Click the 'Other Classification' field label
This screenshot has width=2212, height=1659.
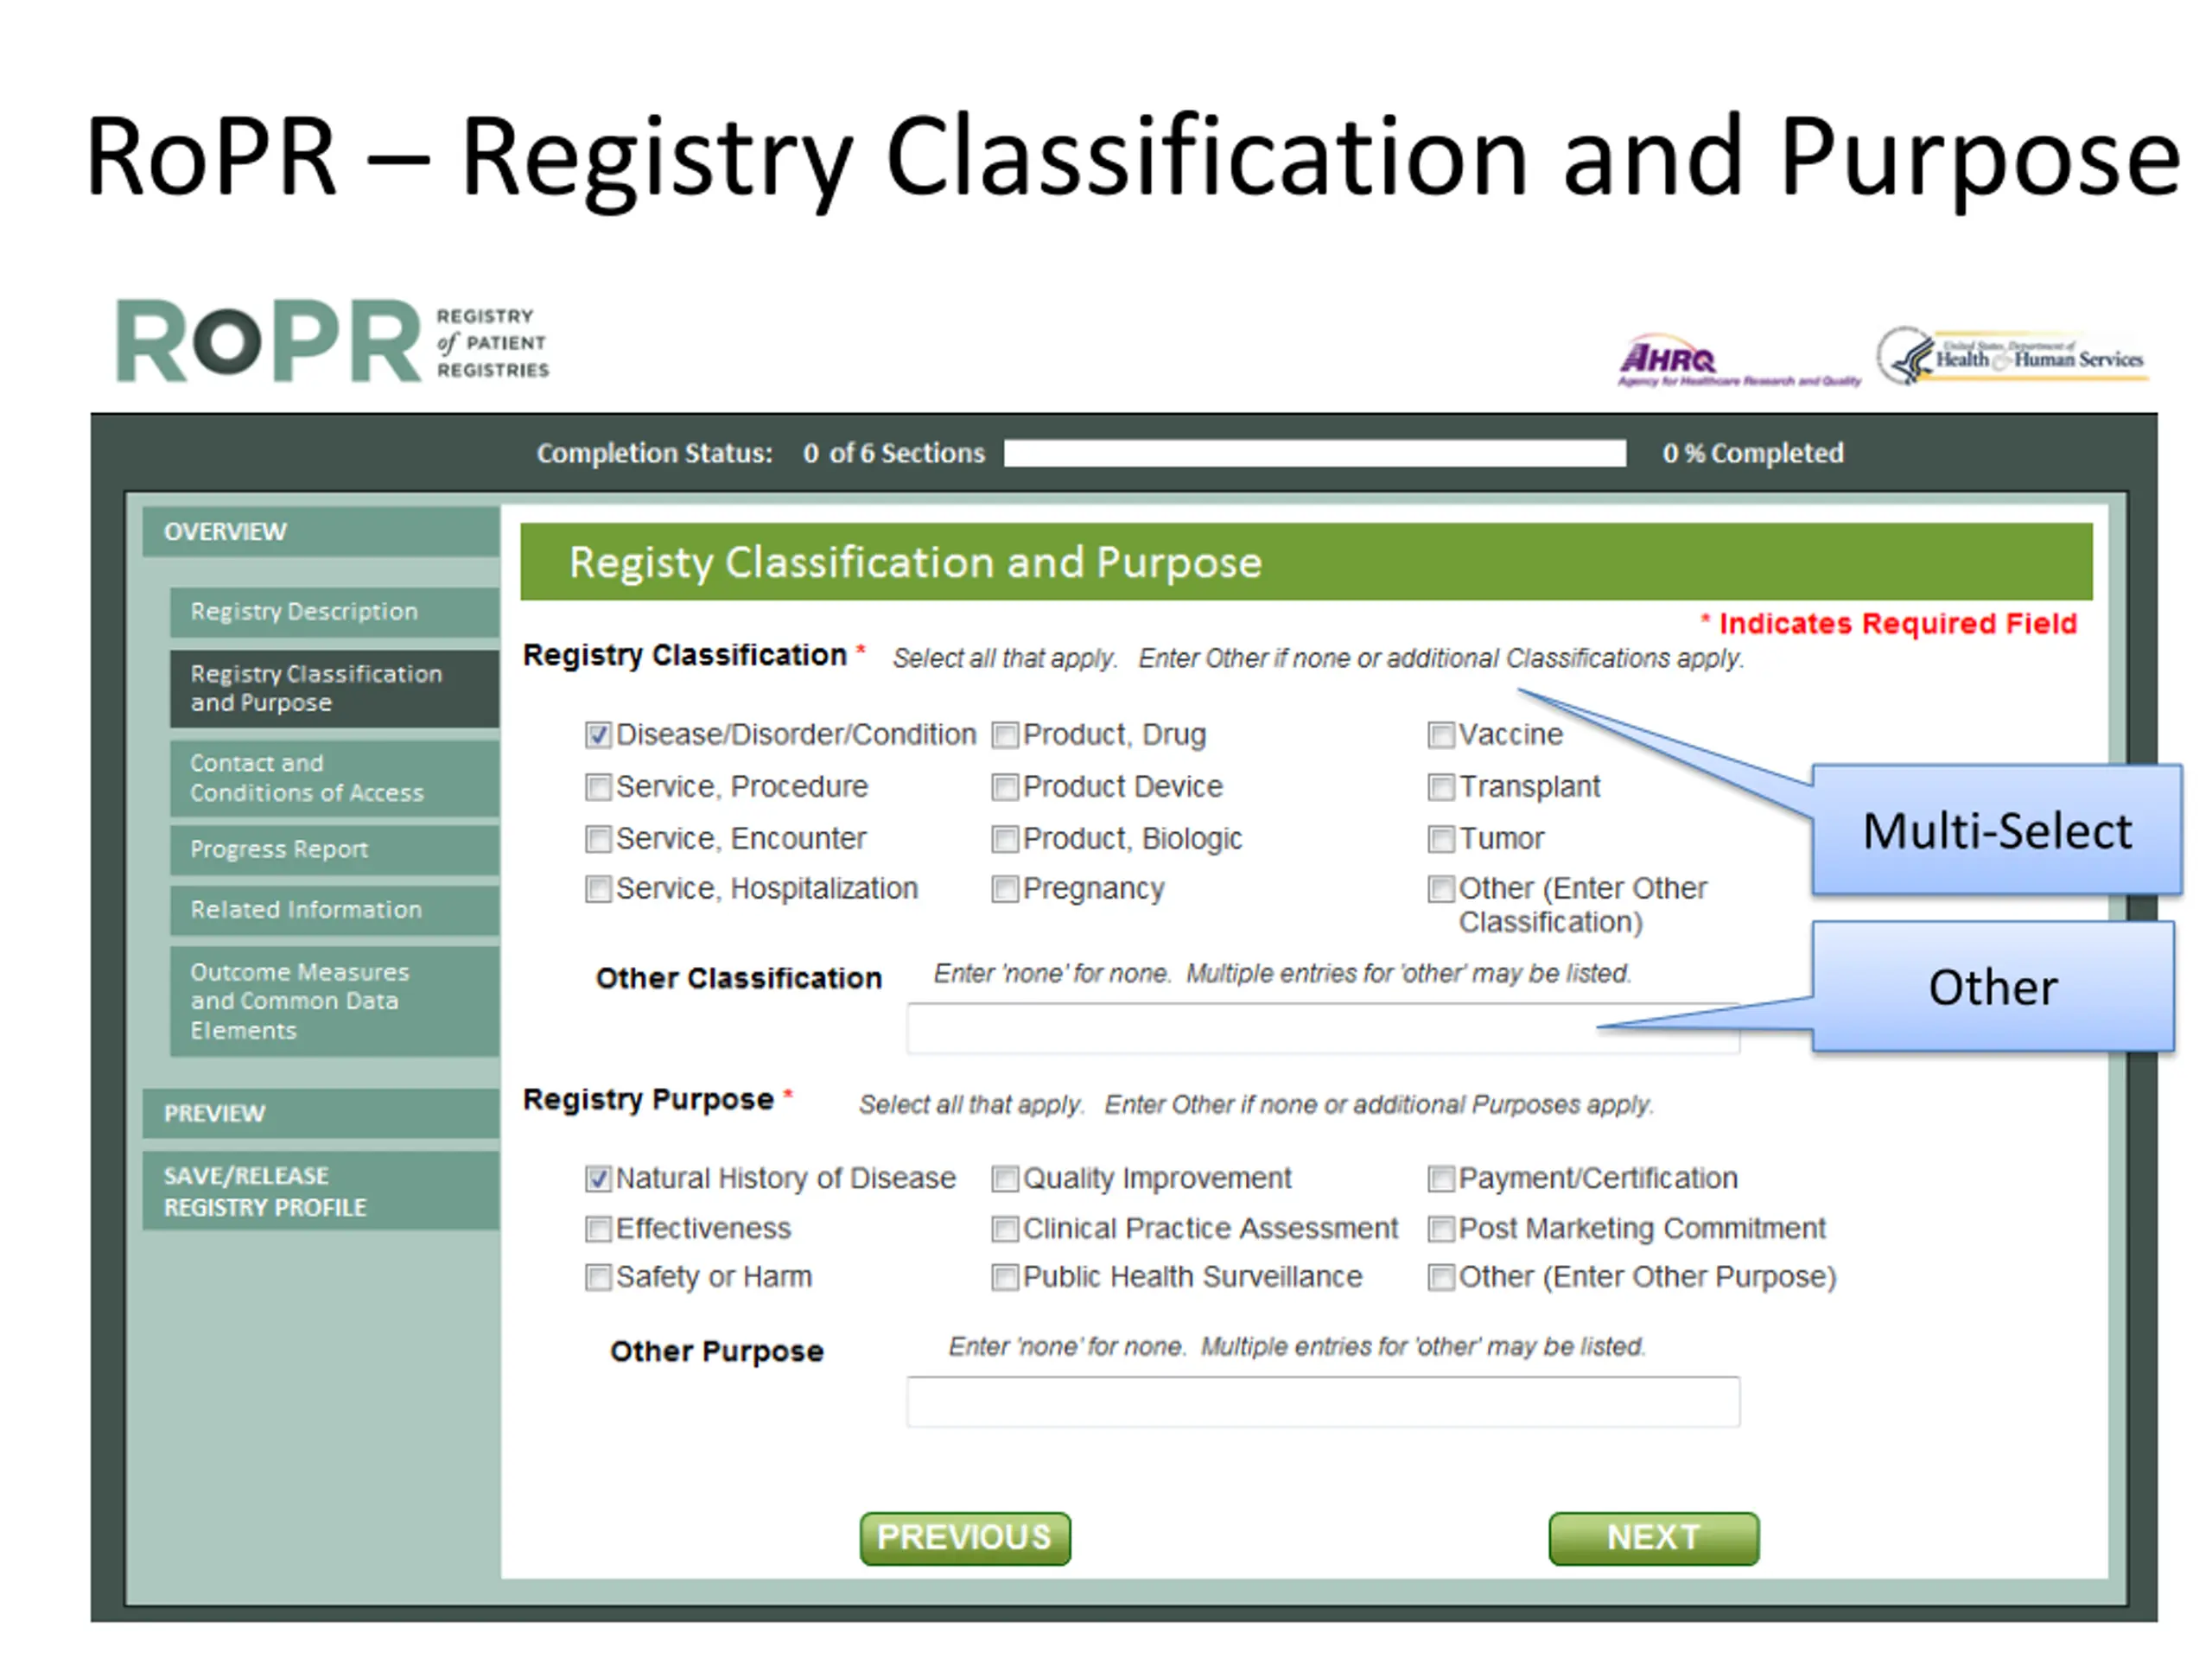[739, 979]
